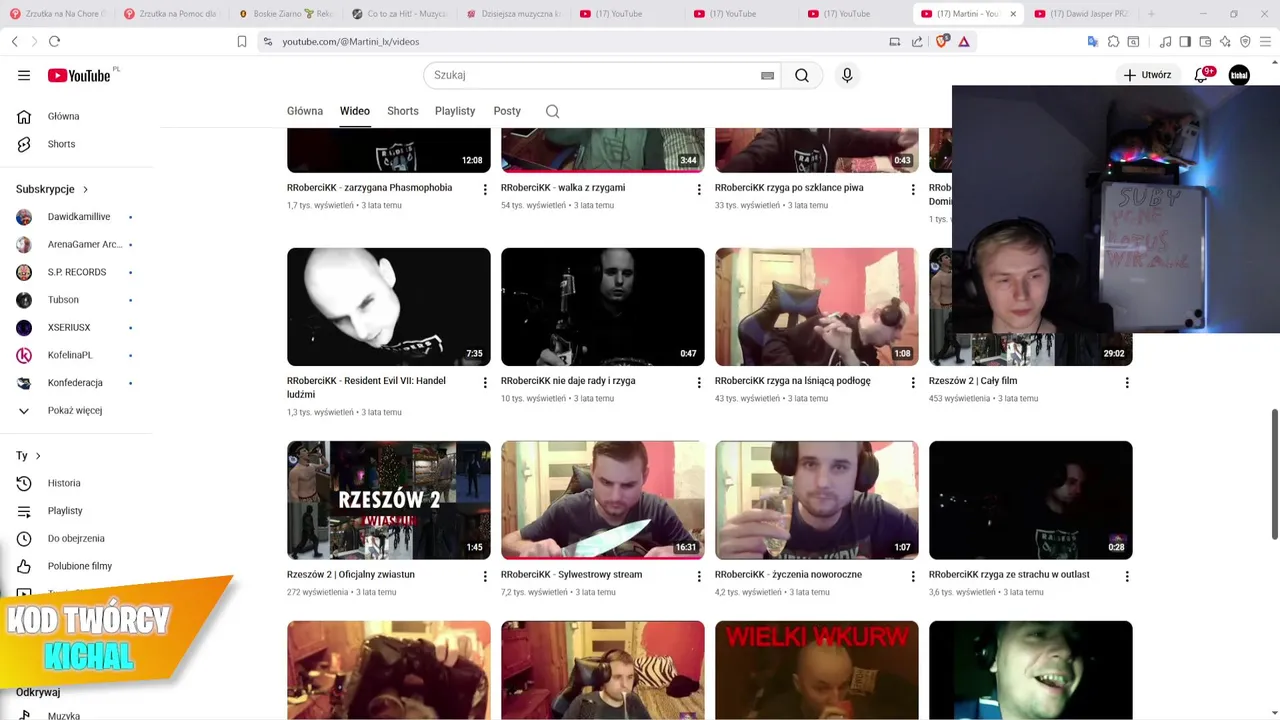Viewport: 1280px width, 720px height.
Task: Open the browser main hamburger menu
Action: [1266, 41]
